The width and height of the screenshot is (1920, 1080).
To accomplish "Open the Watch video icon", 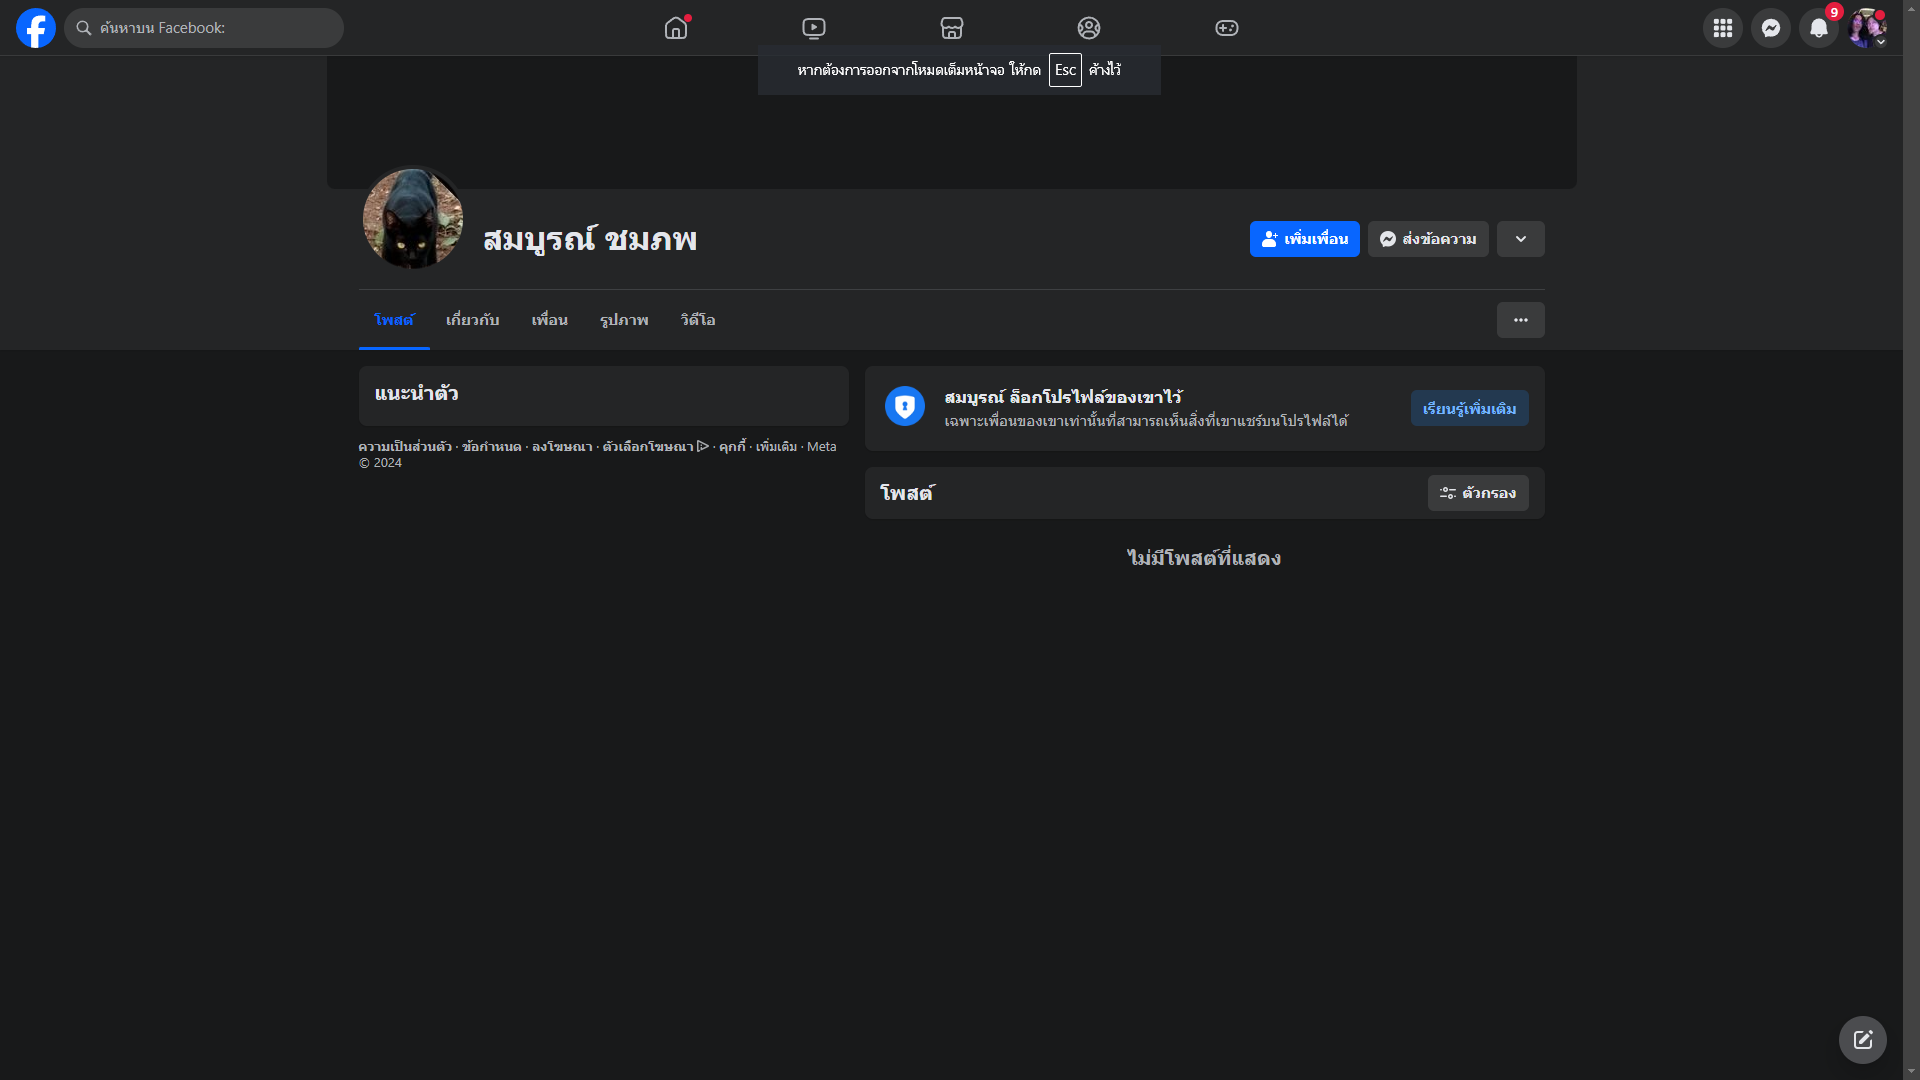I will (x=814, y=28).
